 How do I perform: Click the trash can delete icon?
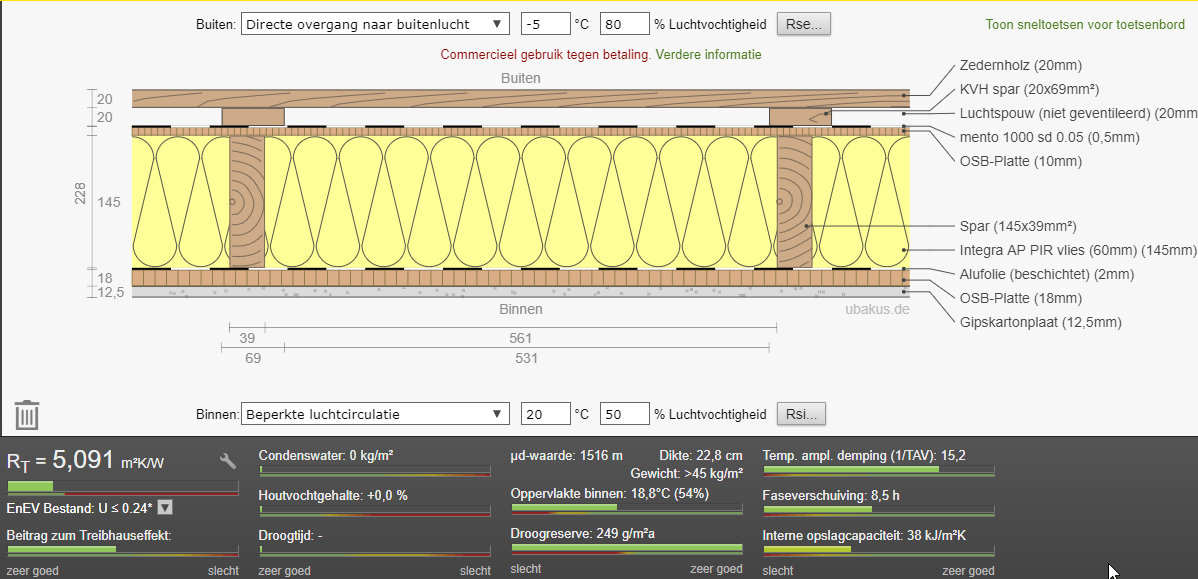(27, 414)
